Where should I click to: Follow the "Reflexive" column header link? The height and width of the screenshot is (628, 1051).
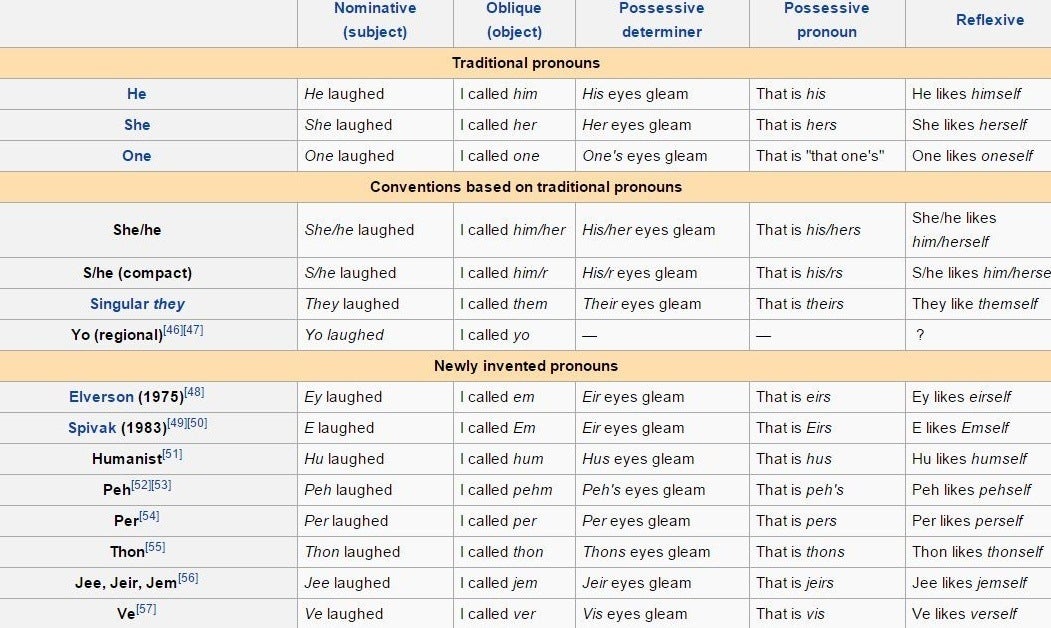tap(989, 20)
